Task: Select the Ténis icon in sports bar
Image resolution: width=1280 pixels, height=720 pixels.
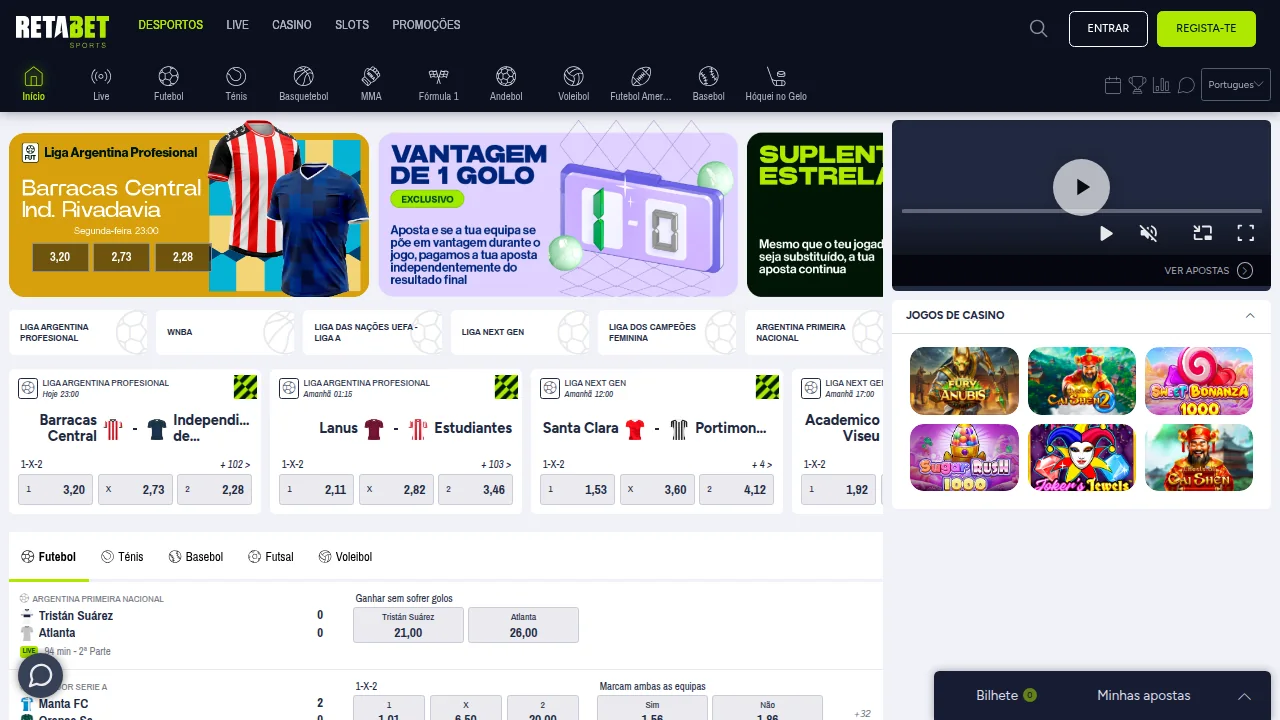Action: coord(236,76)
